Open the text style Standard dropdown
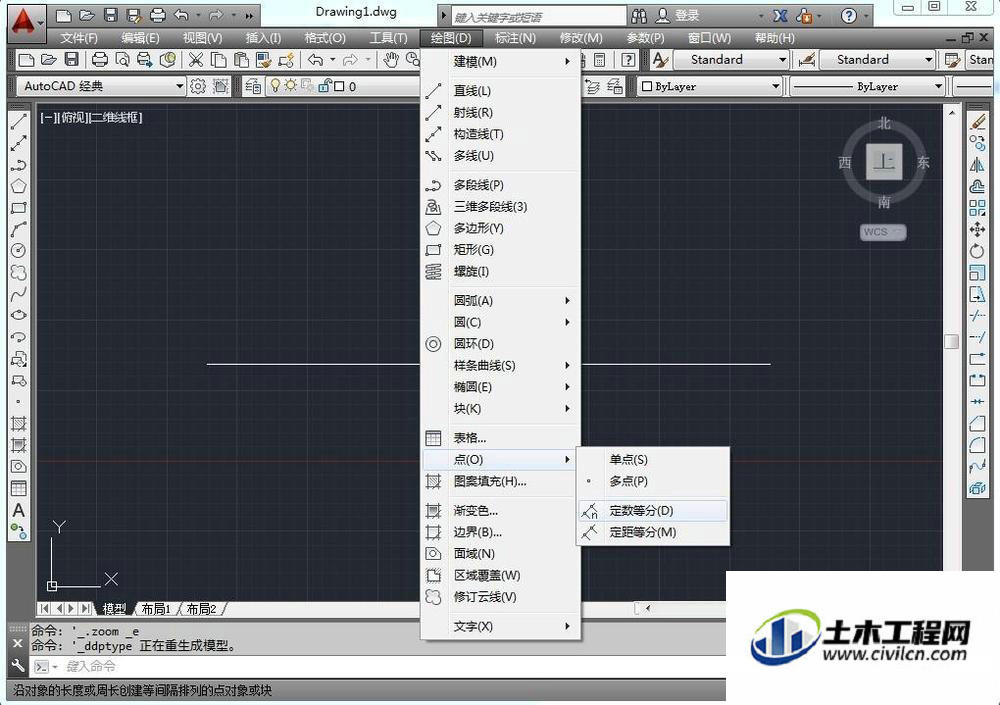Image resolution: width=1000 pixels, height=705 pixels. tap(783, 60)
